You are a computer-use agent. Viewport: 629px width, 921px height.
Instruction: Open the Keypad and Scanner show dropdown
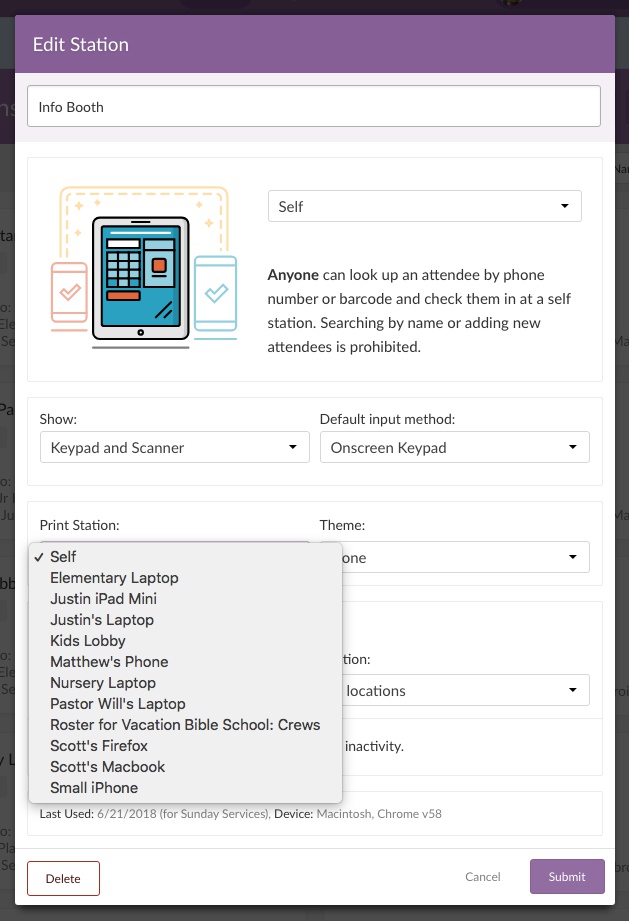coord(174,448)
